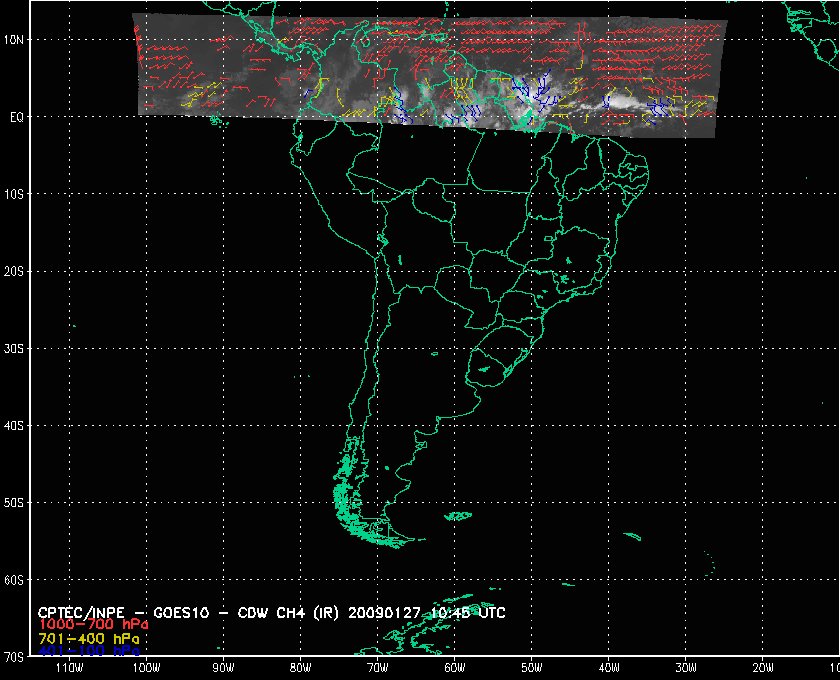This screenshot has width=840, height=680.
Task: Click the South Georgia island outline
Action: (x=629, y=537)
